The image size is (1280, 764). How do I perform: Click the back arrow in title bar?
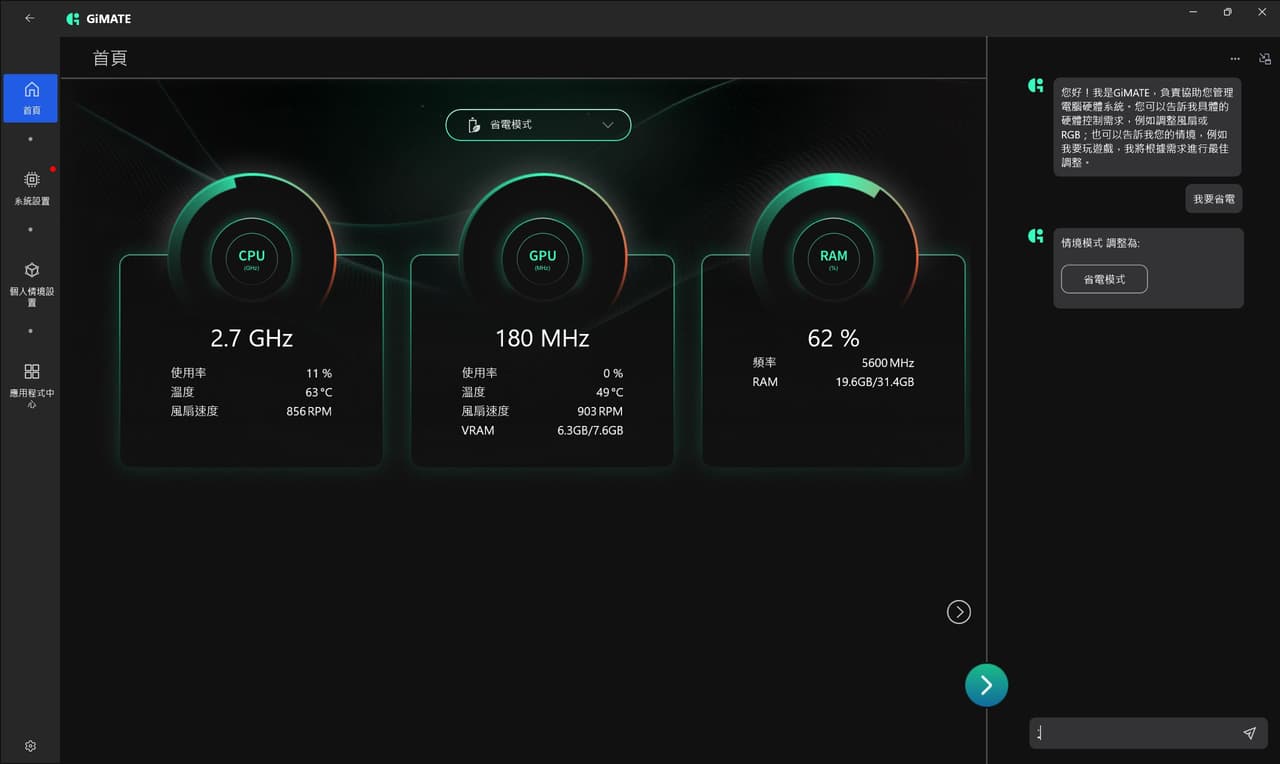(x=29, y=18)
